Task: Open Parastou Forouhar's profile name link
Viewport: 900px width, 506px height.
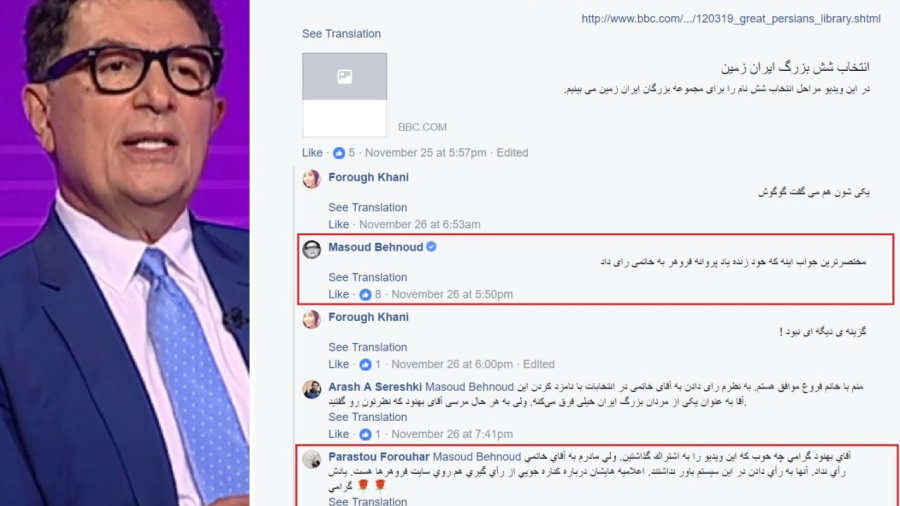Action: (x=379, y=457)
